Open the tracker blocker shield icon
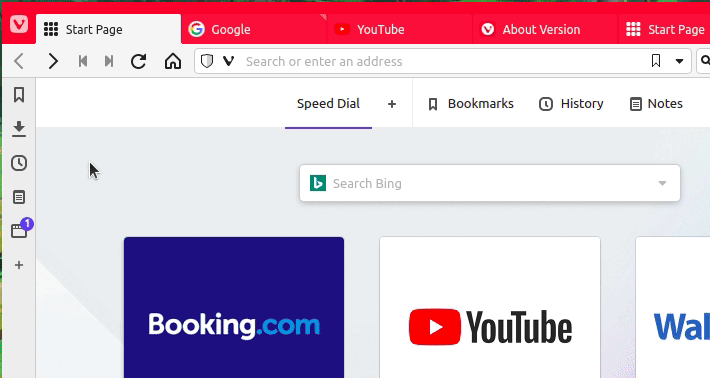 tap(207, 61)
